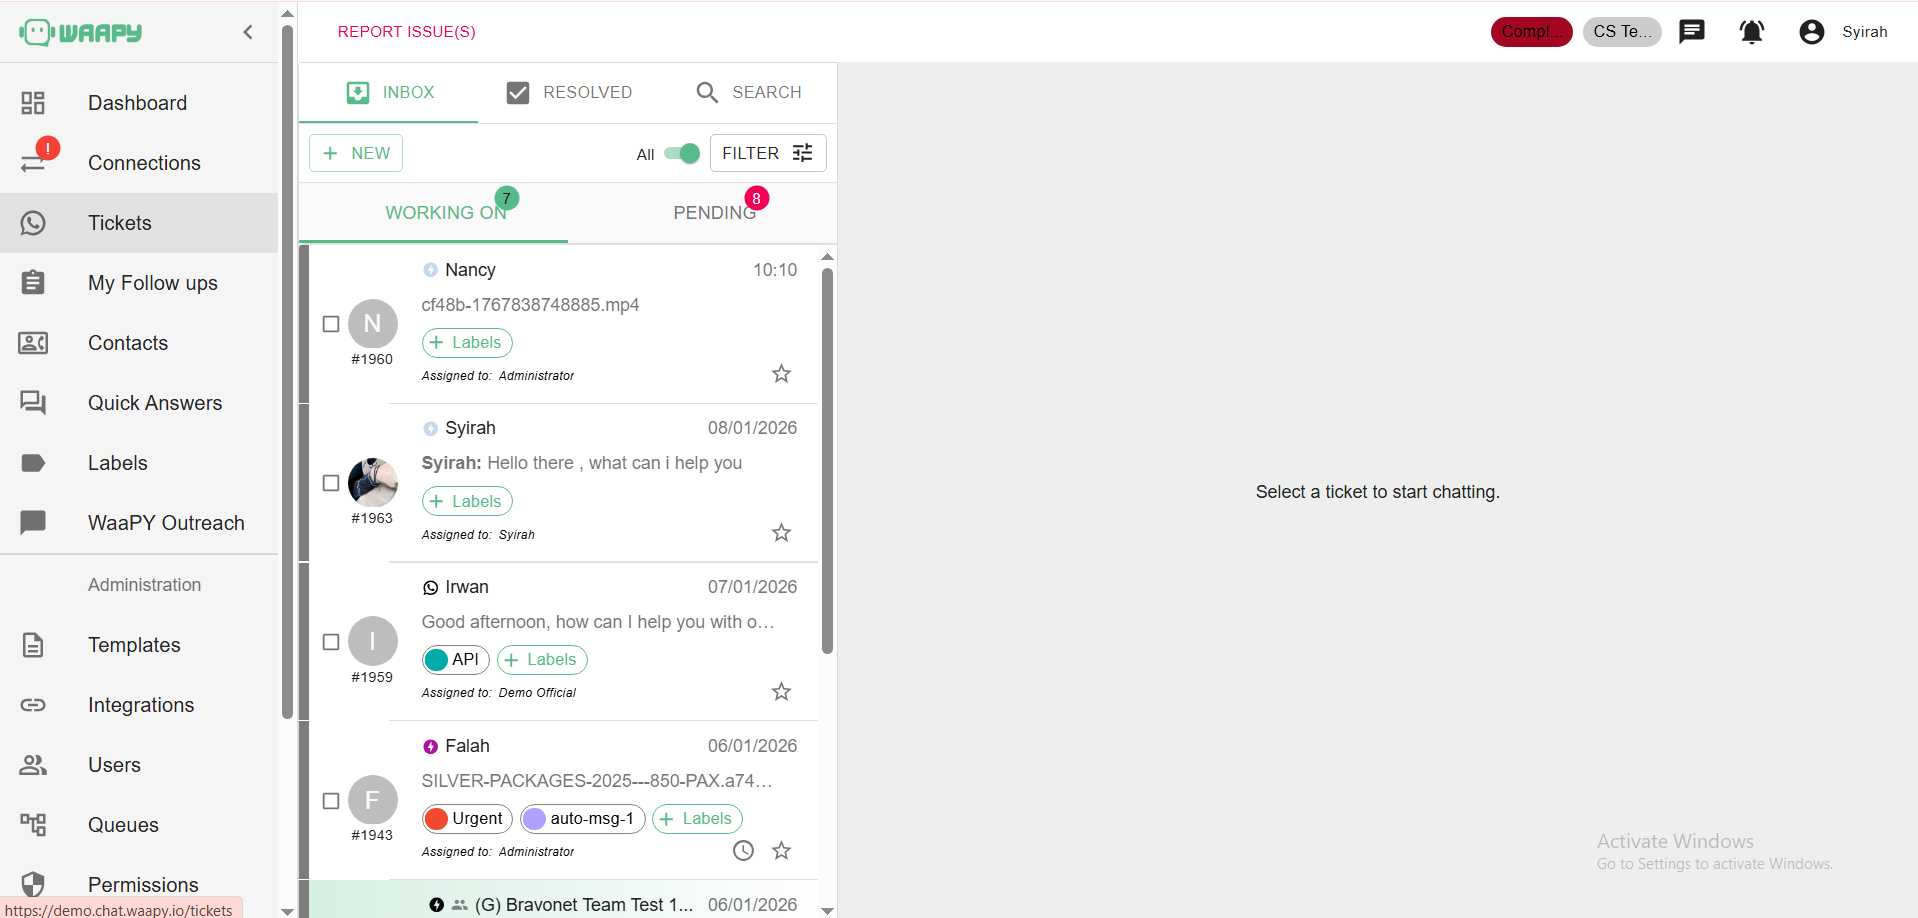Select the Syirah ticket #1963 checkbox

(x=331, y=483)
